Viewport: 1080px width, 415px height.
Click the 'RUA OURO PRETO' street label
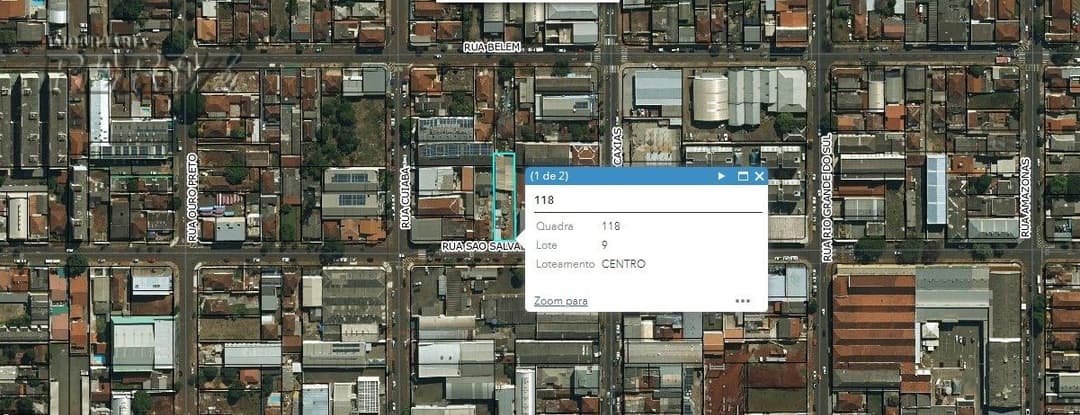[x=192, y=198]
